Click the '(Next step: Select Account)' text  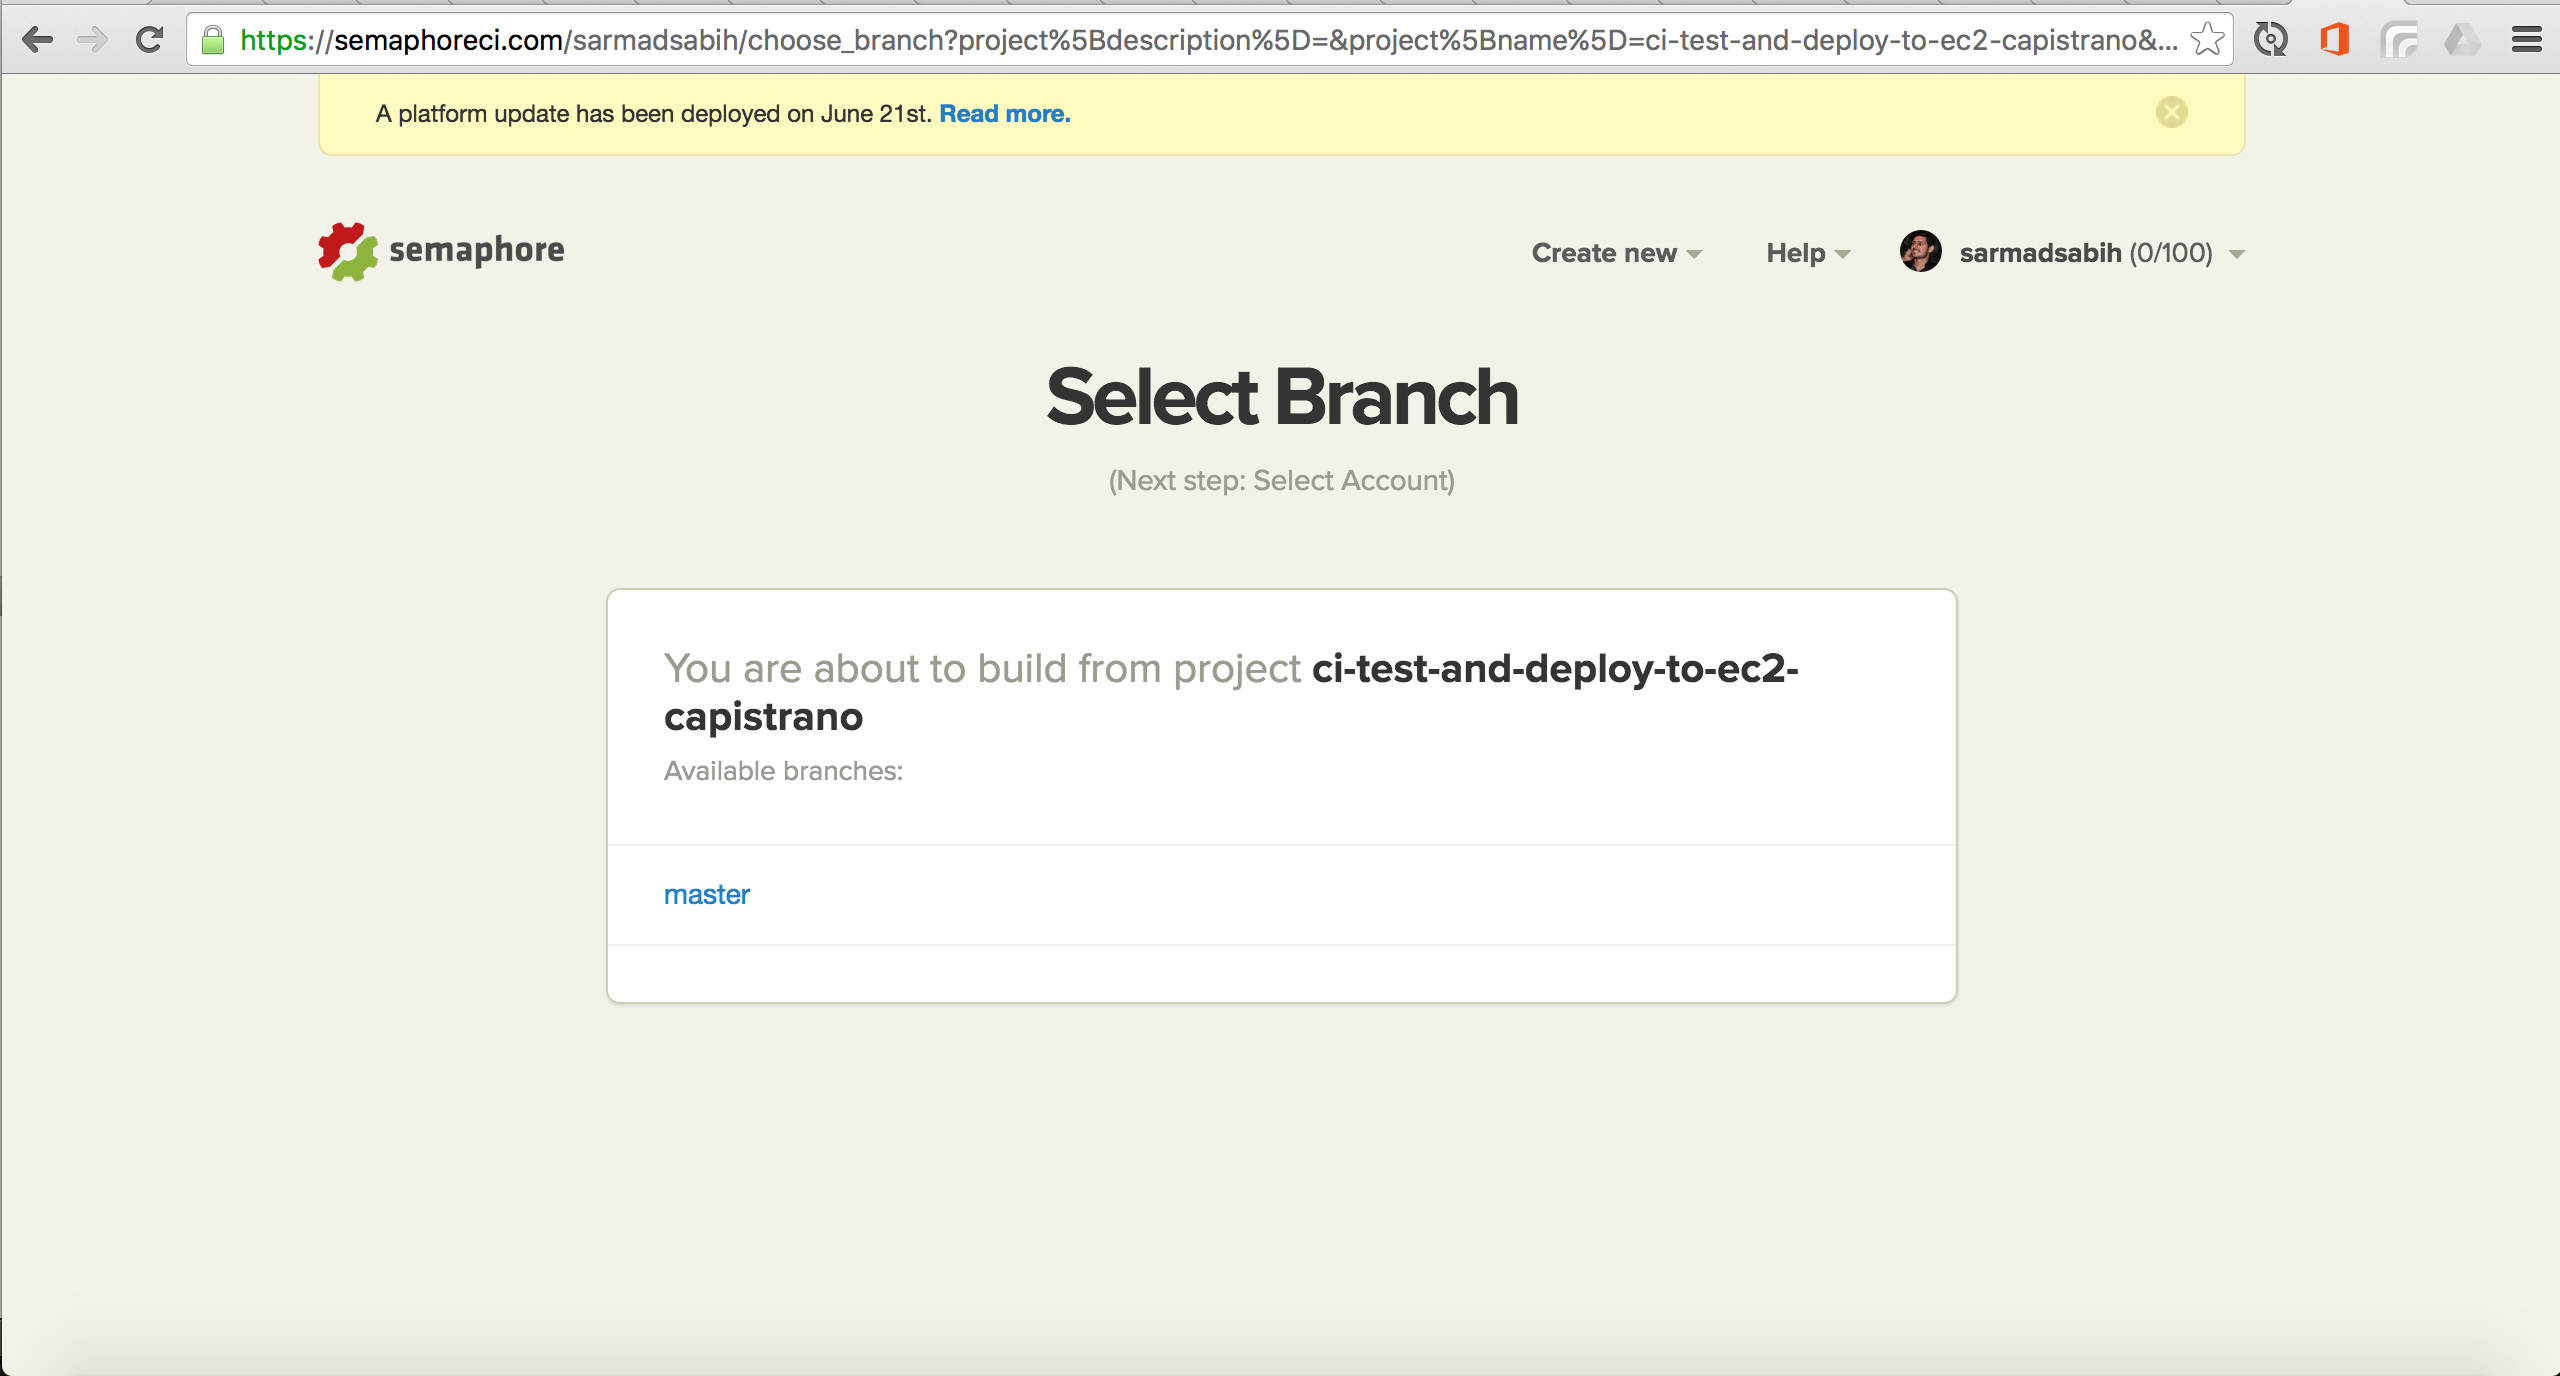[x=1281, y=481]
